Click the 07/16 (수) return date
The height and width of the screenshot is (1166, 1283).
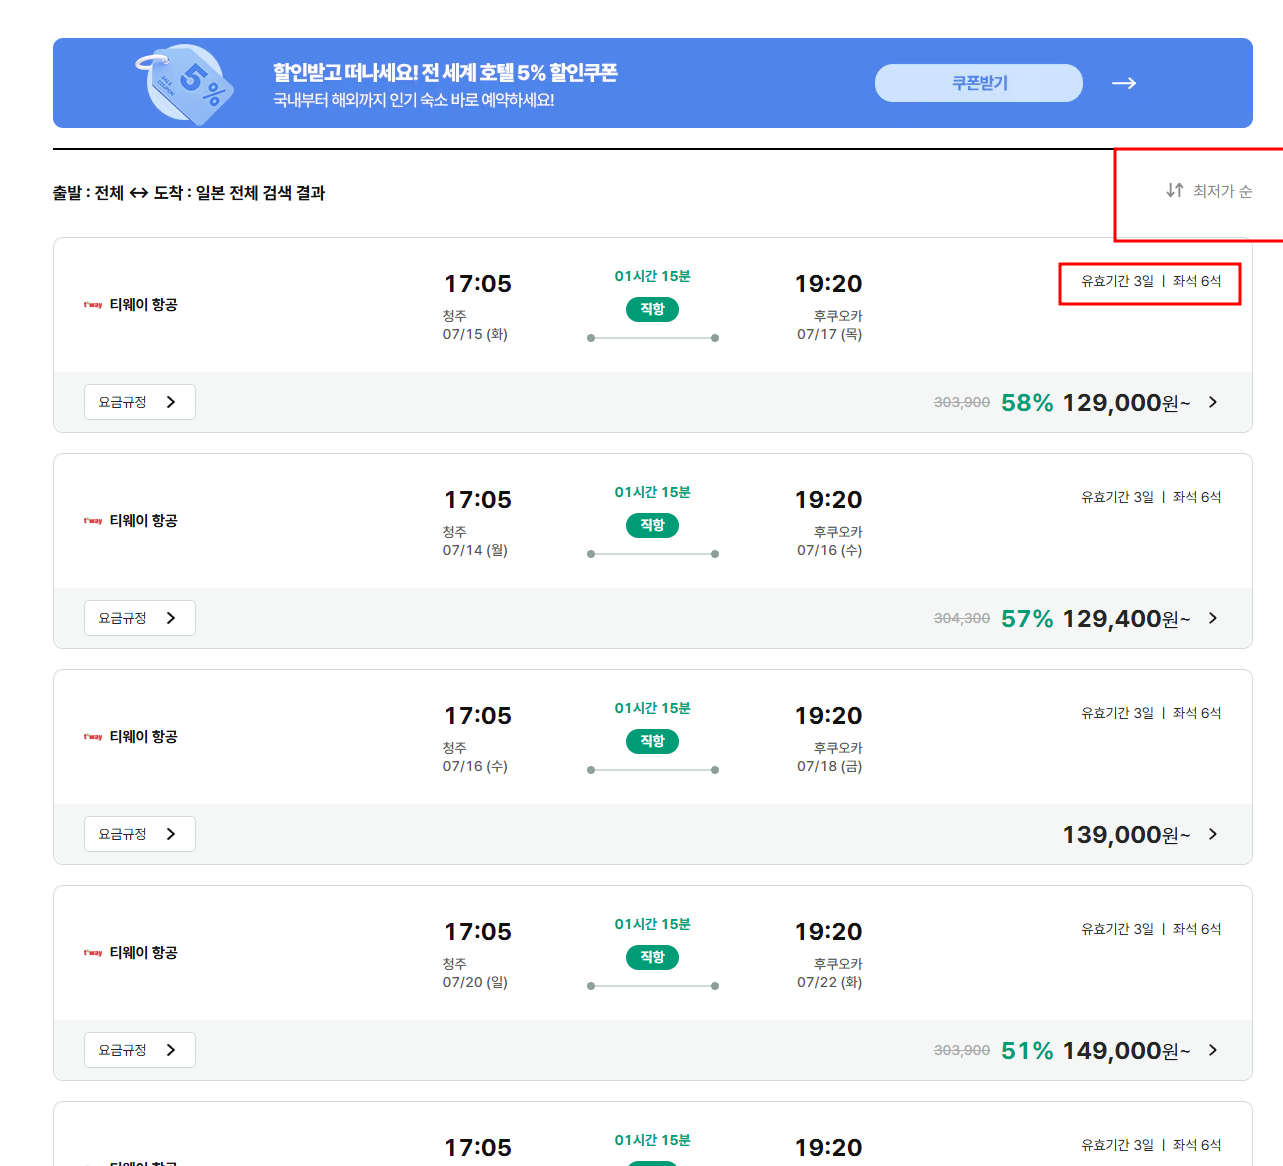(829, 550)
